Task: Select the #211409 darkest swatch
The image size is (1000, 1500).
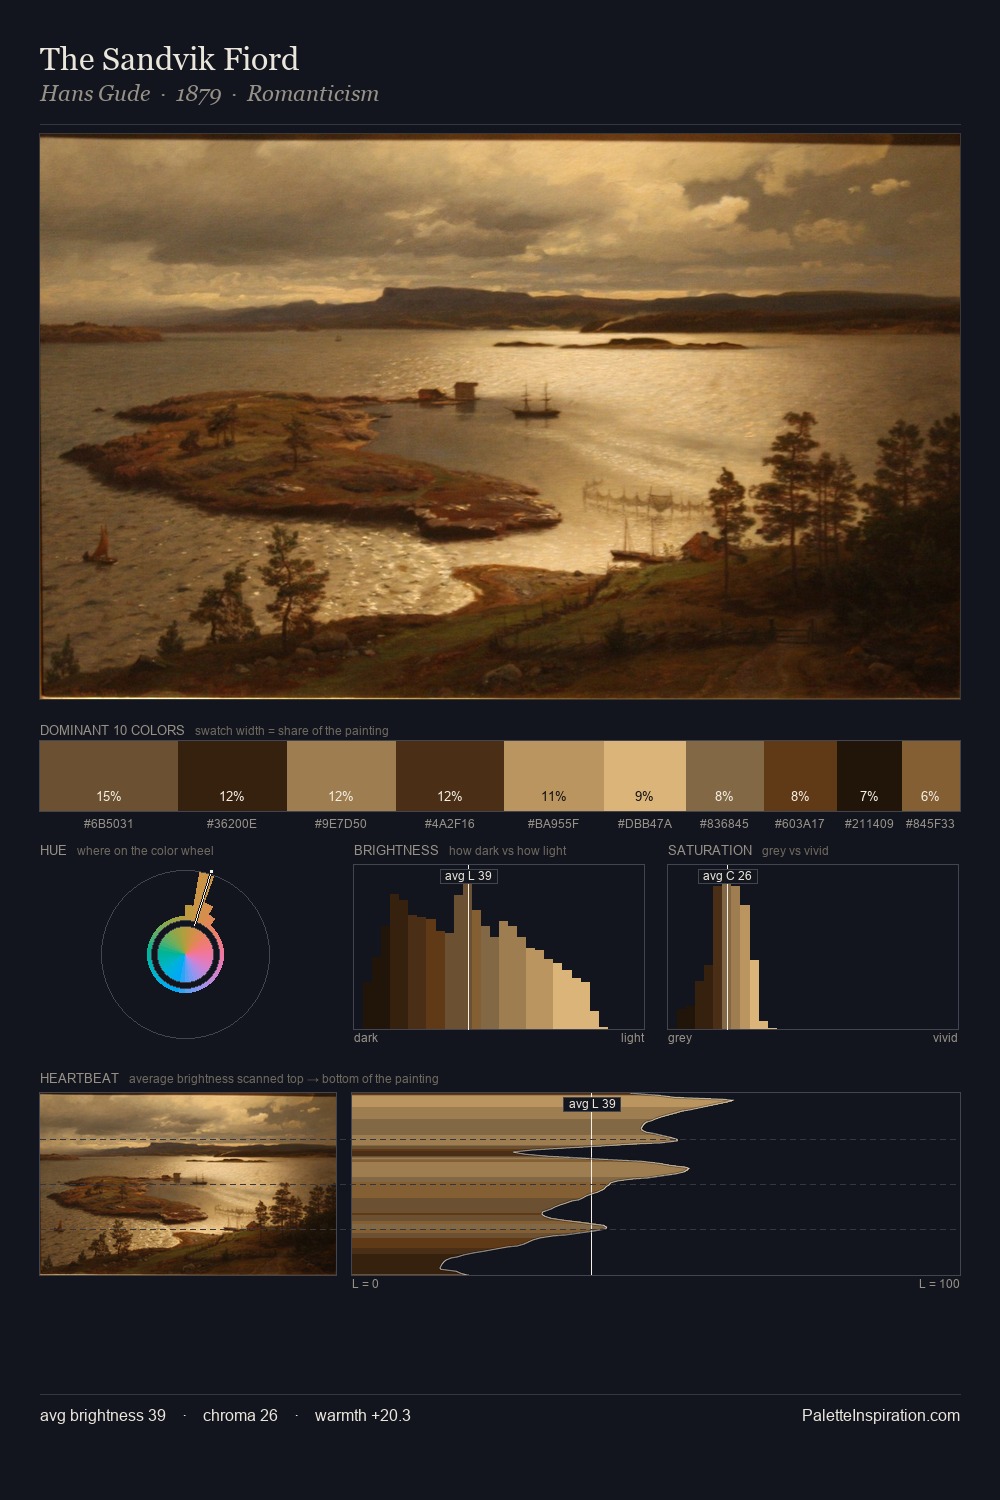Action: click(869, 776)
